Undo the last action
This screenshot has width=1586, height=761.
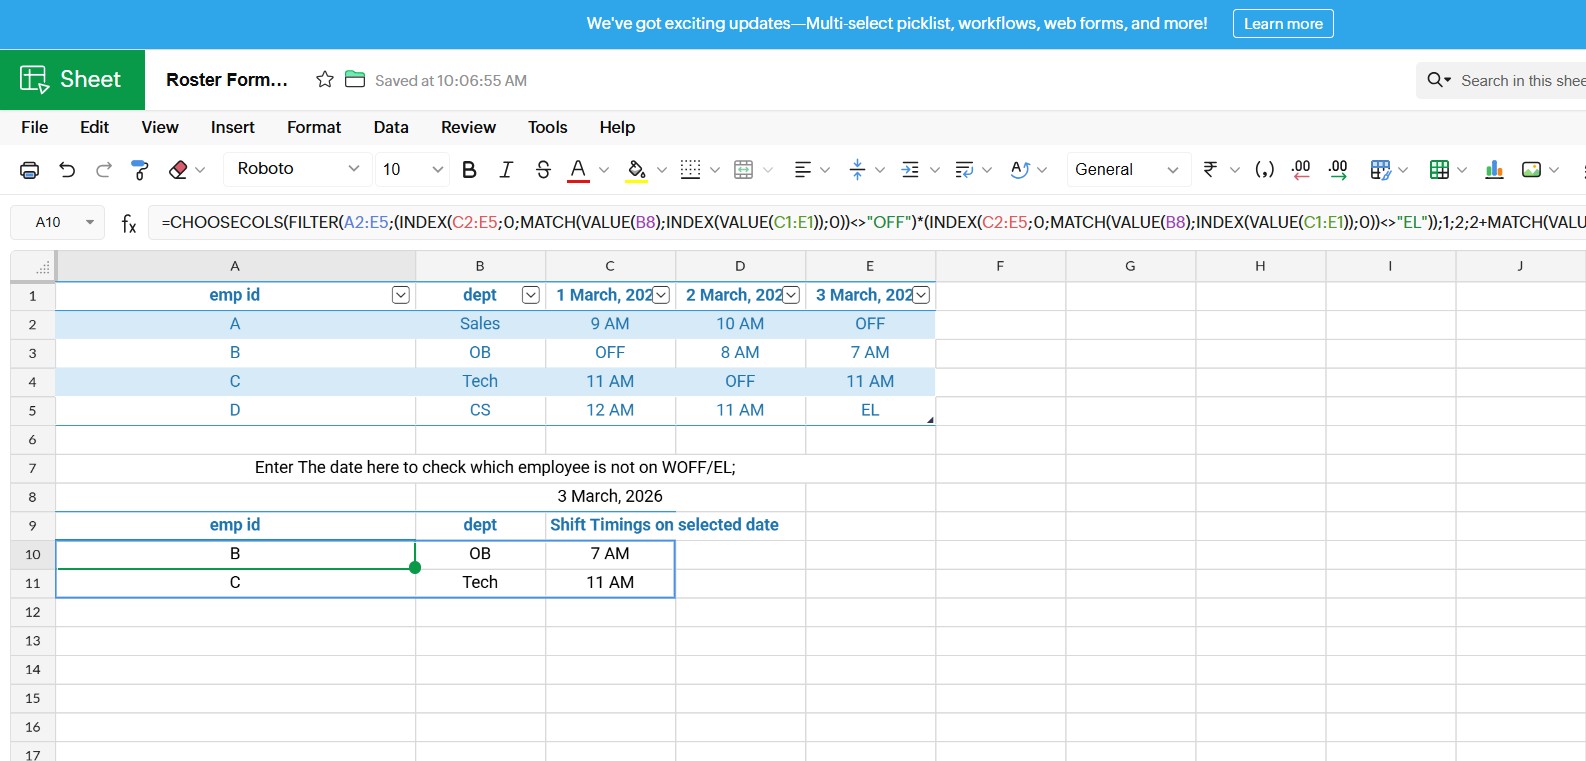click(x=67, y=170)
